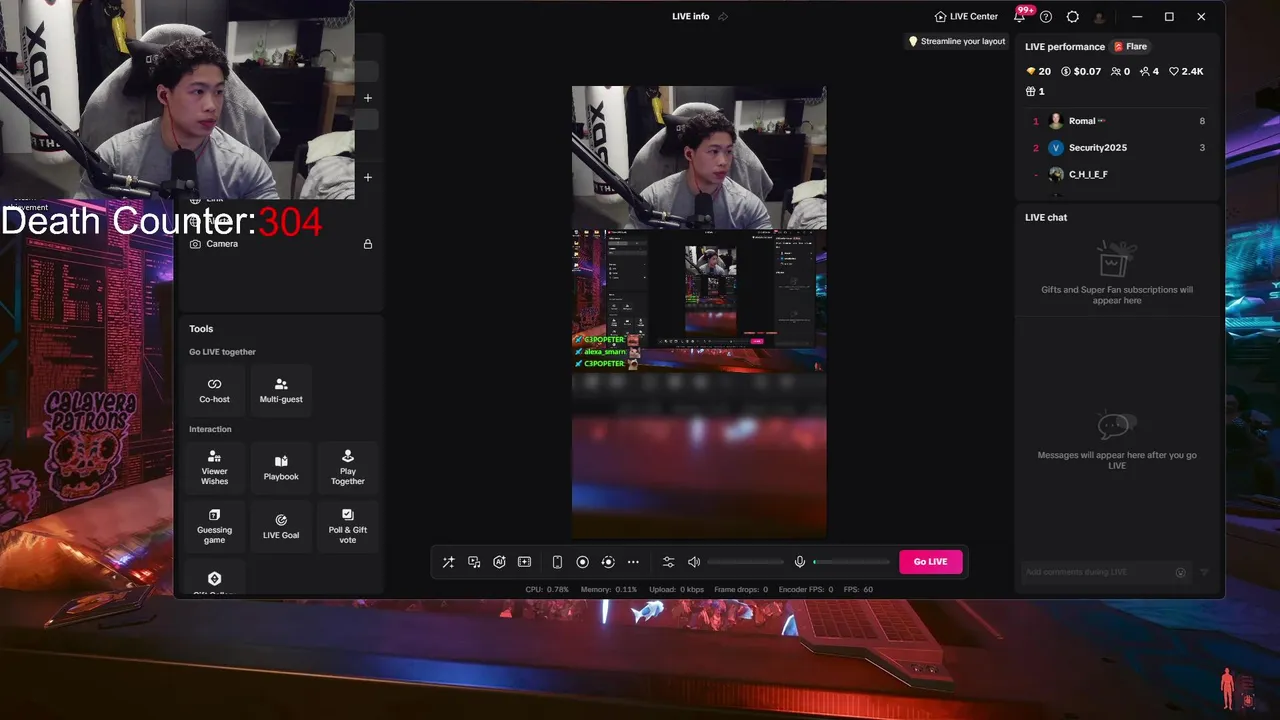Click the screen capture preview in the canvas
1280x720 pixels.
[699, 301]
